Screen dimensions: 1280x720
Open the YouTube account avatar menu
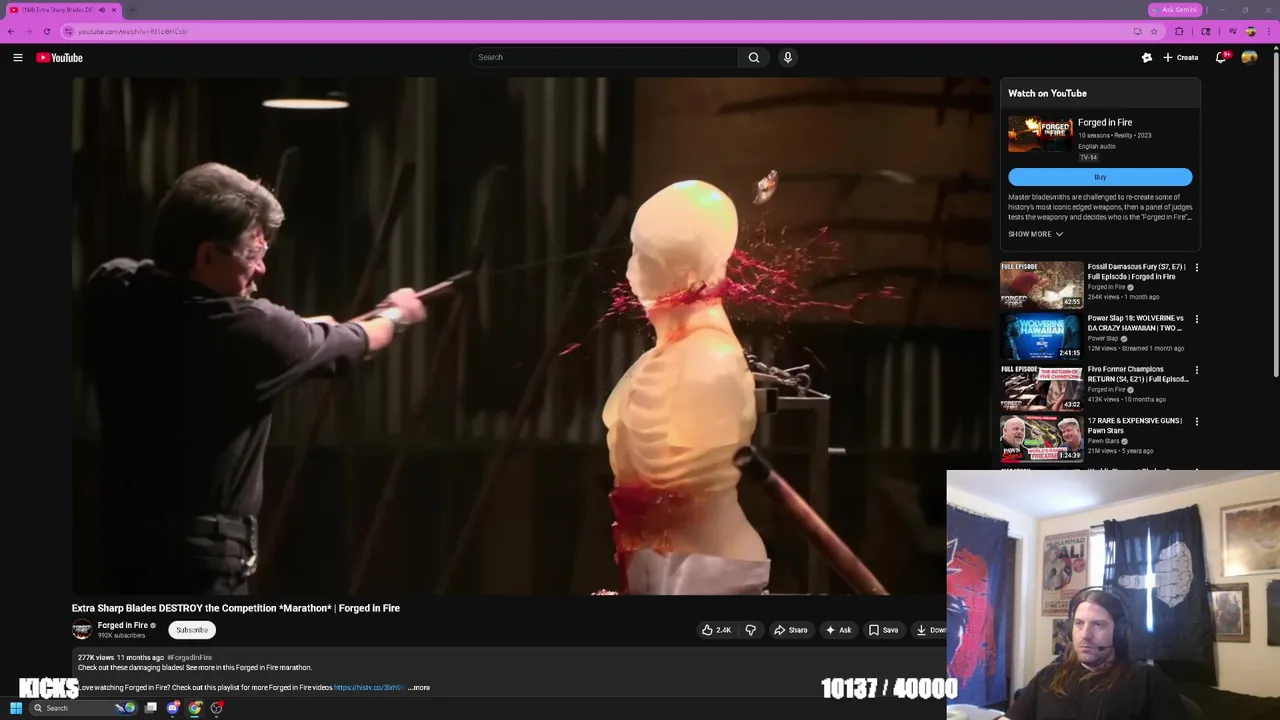click(1249, 57)
